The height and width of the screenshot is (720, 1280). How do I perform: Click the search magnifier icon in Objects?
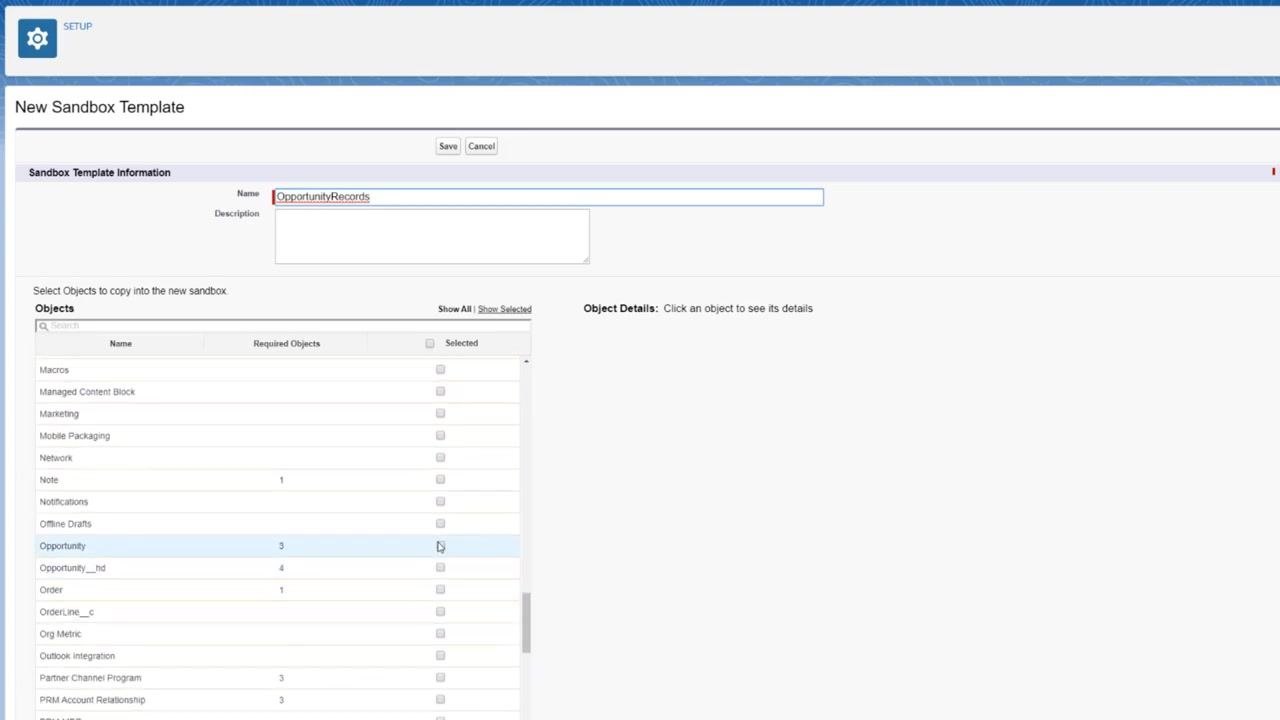(x=43, y=326)
